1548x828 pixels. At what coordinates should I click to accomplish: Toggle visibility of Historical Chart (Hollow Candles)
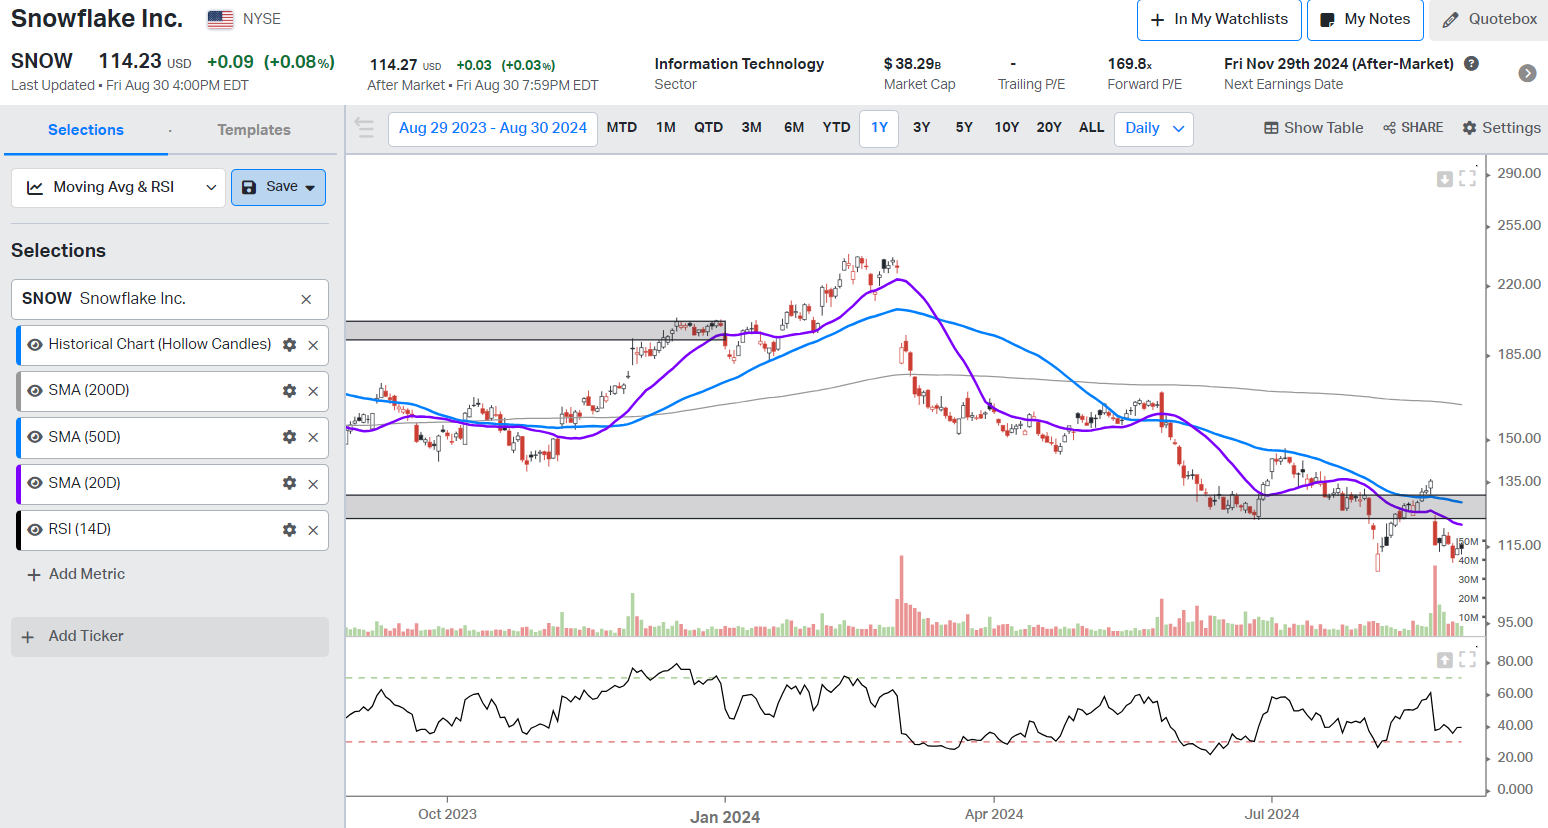coord(35,345)
